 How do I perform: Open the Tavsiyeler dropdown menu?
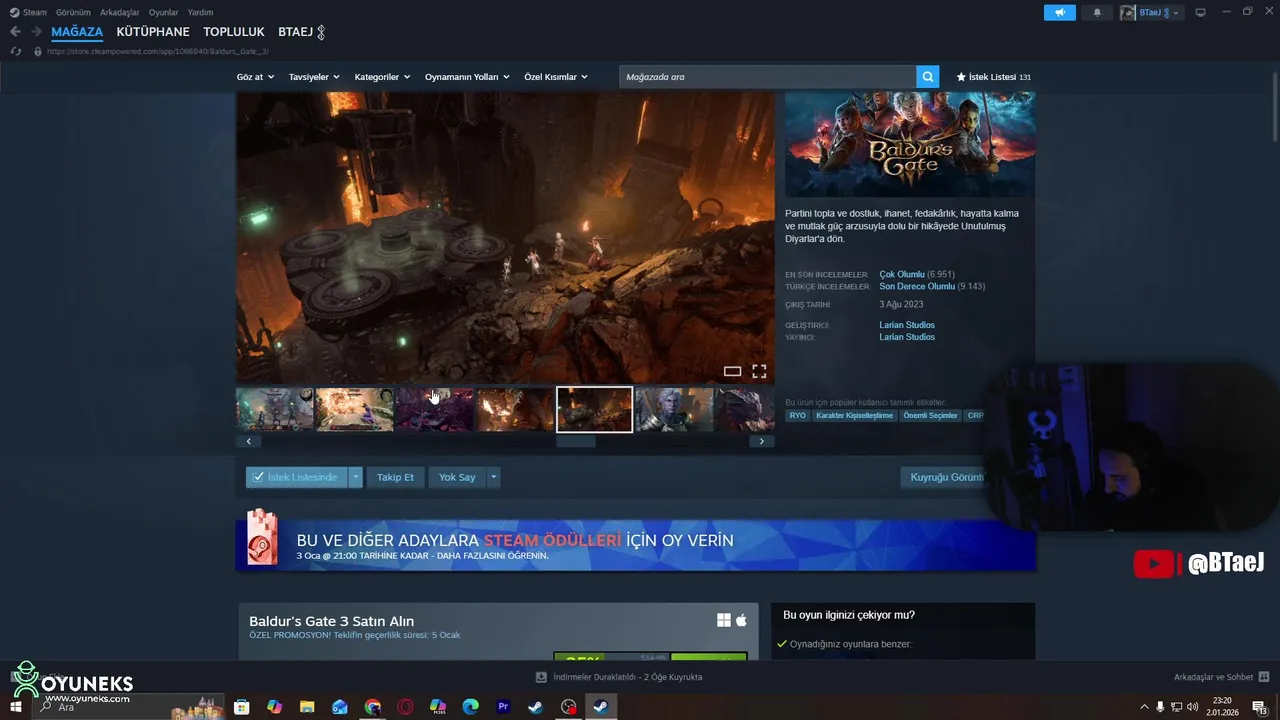(x=314, y=77)
